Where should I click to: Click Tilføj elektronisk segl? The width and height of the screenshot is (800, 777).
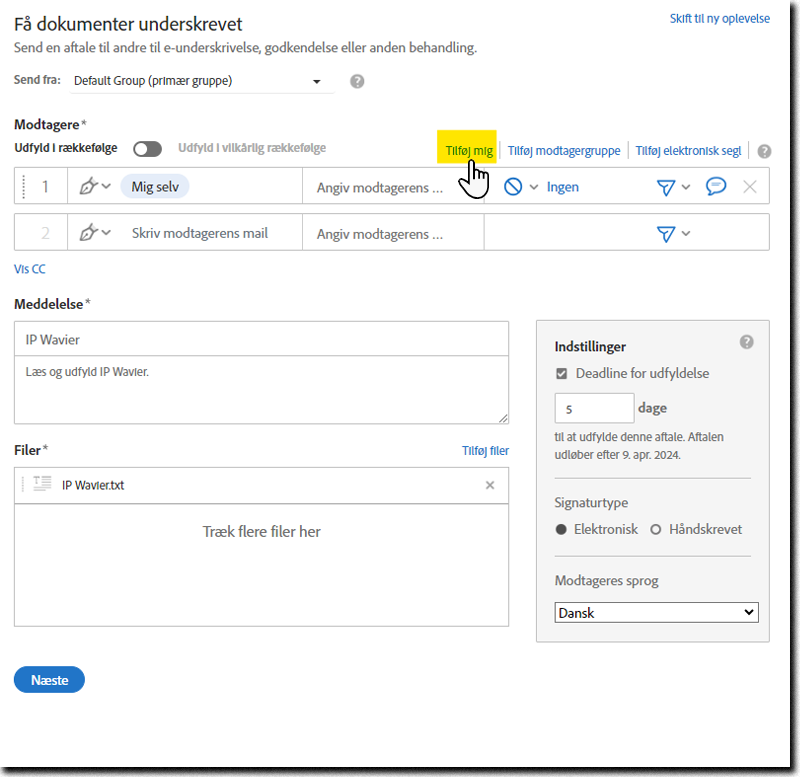[690, 150]
